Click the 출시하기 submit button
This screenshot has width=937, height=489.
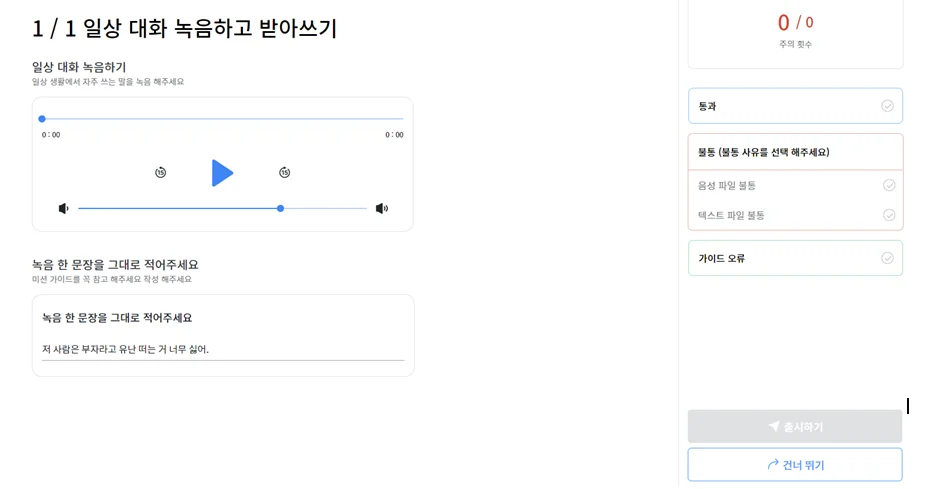(x=795, y=426)
